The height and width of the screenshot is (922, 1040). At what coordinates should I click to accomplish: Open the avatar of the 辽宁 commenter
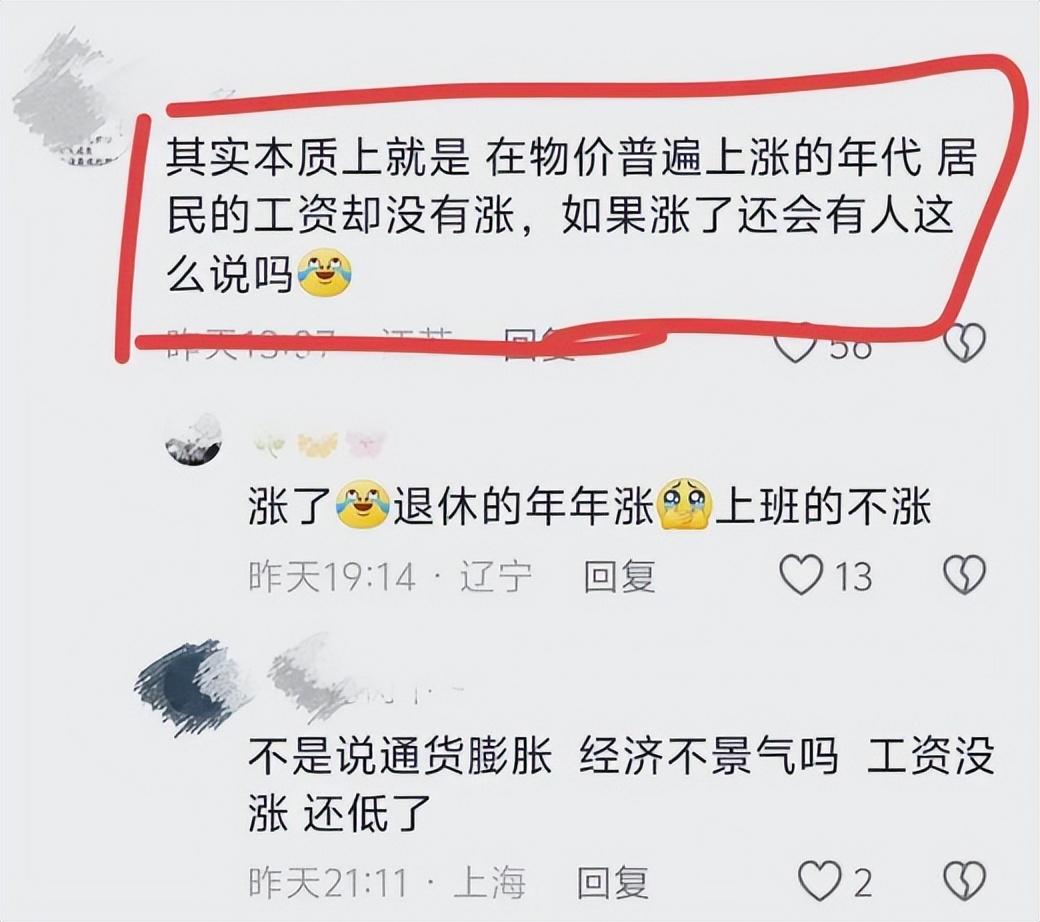pyautogui.click(x=193, y=441)
